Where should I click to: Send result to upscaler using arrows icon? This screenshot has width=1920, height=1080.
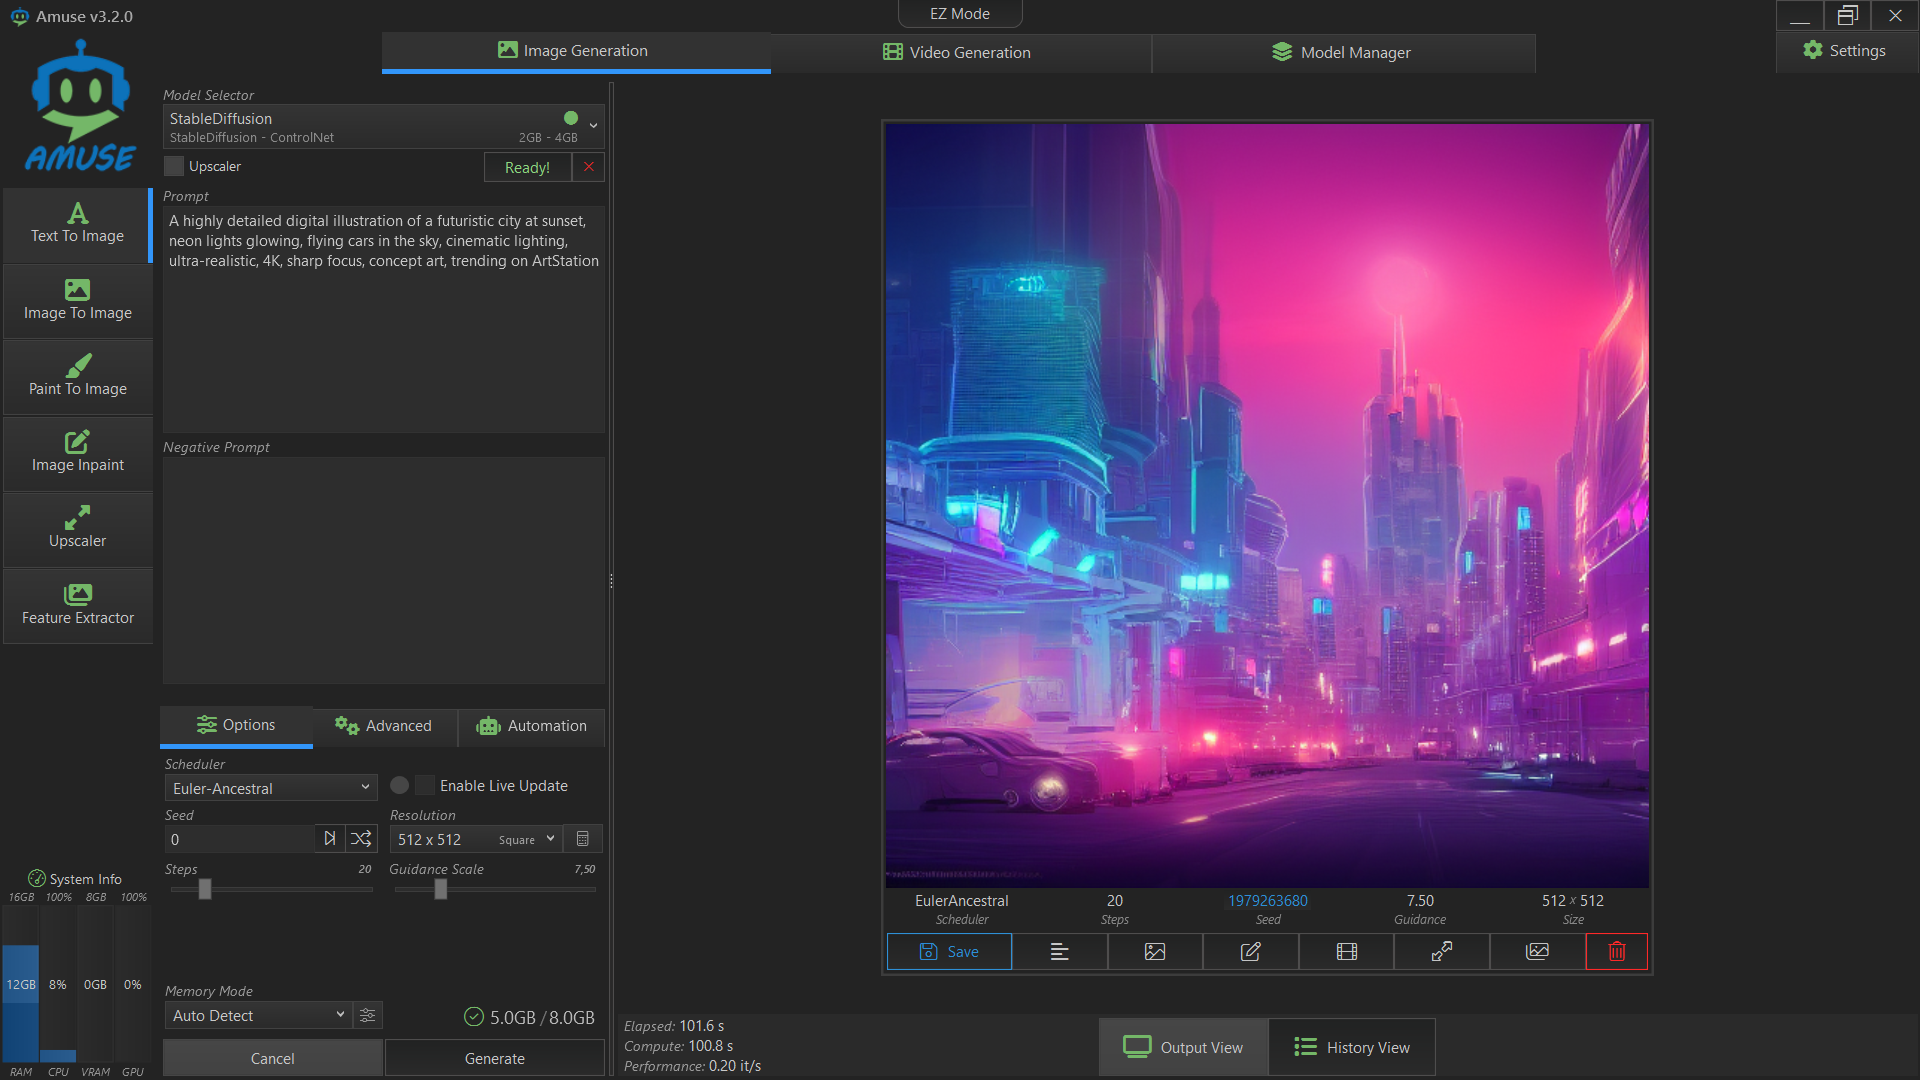1441,951
